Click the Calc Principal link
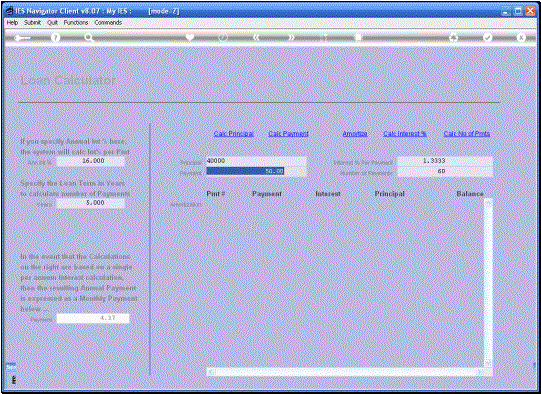541x394 pixels. 234,134
